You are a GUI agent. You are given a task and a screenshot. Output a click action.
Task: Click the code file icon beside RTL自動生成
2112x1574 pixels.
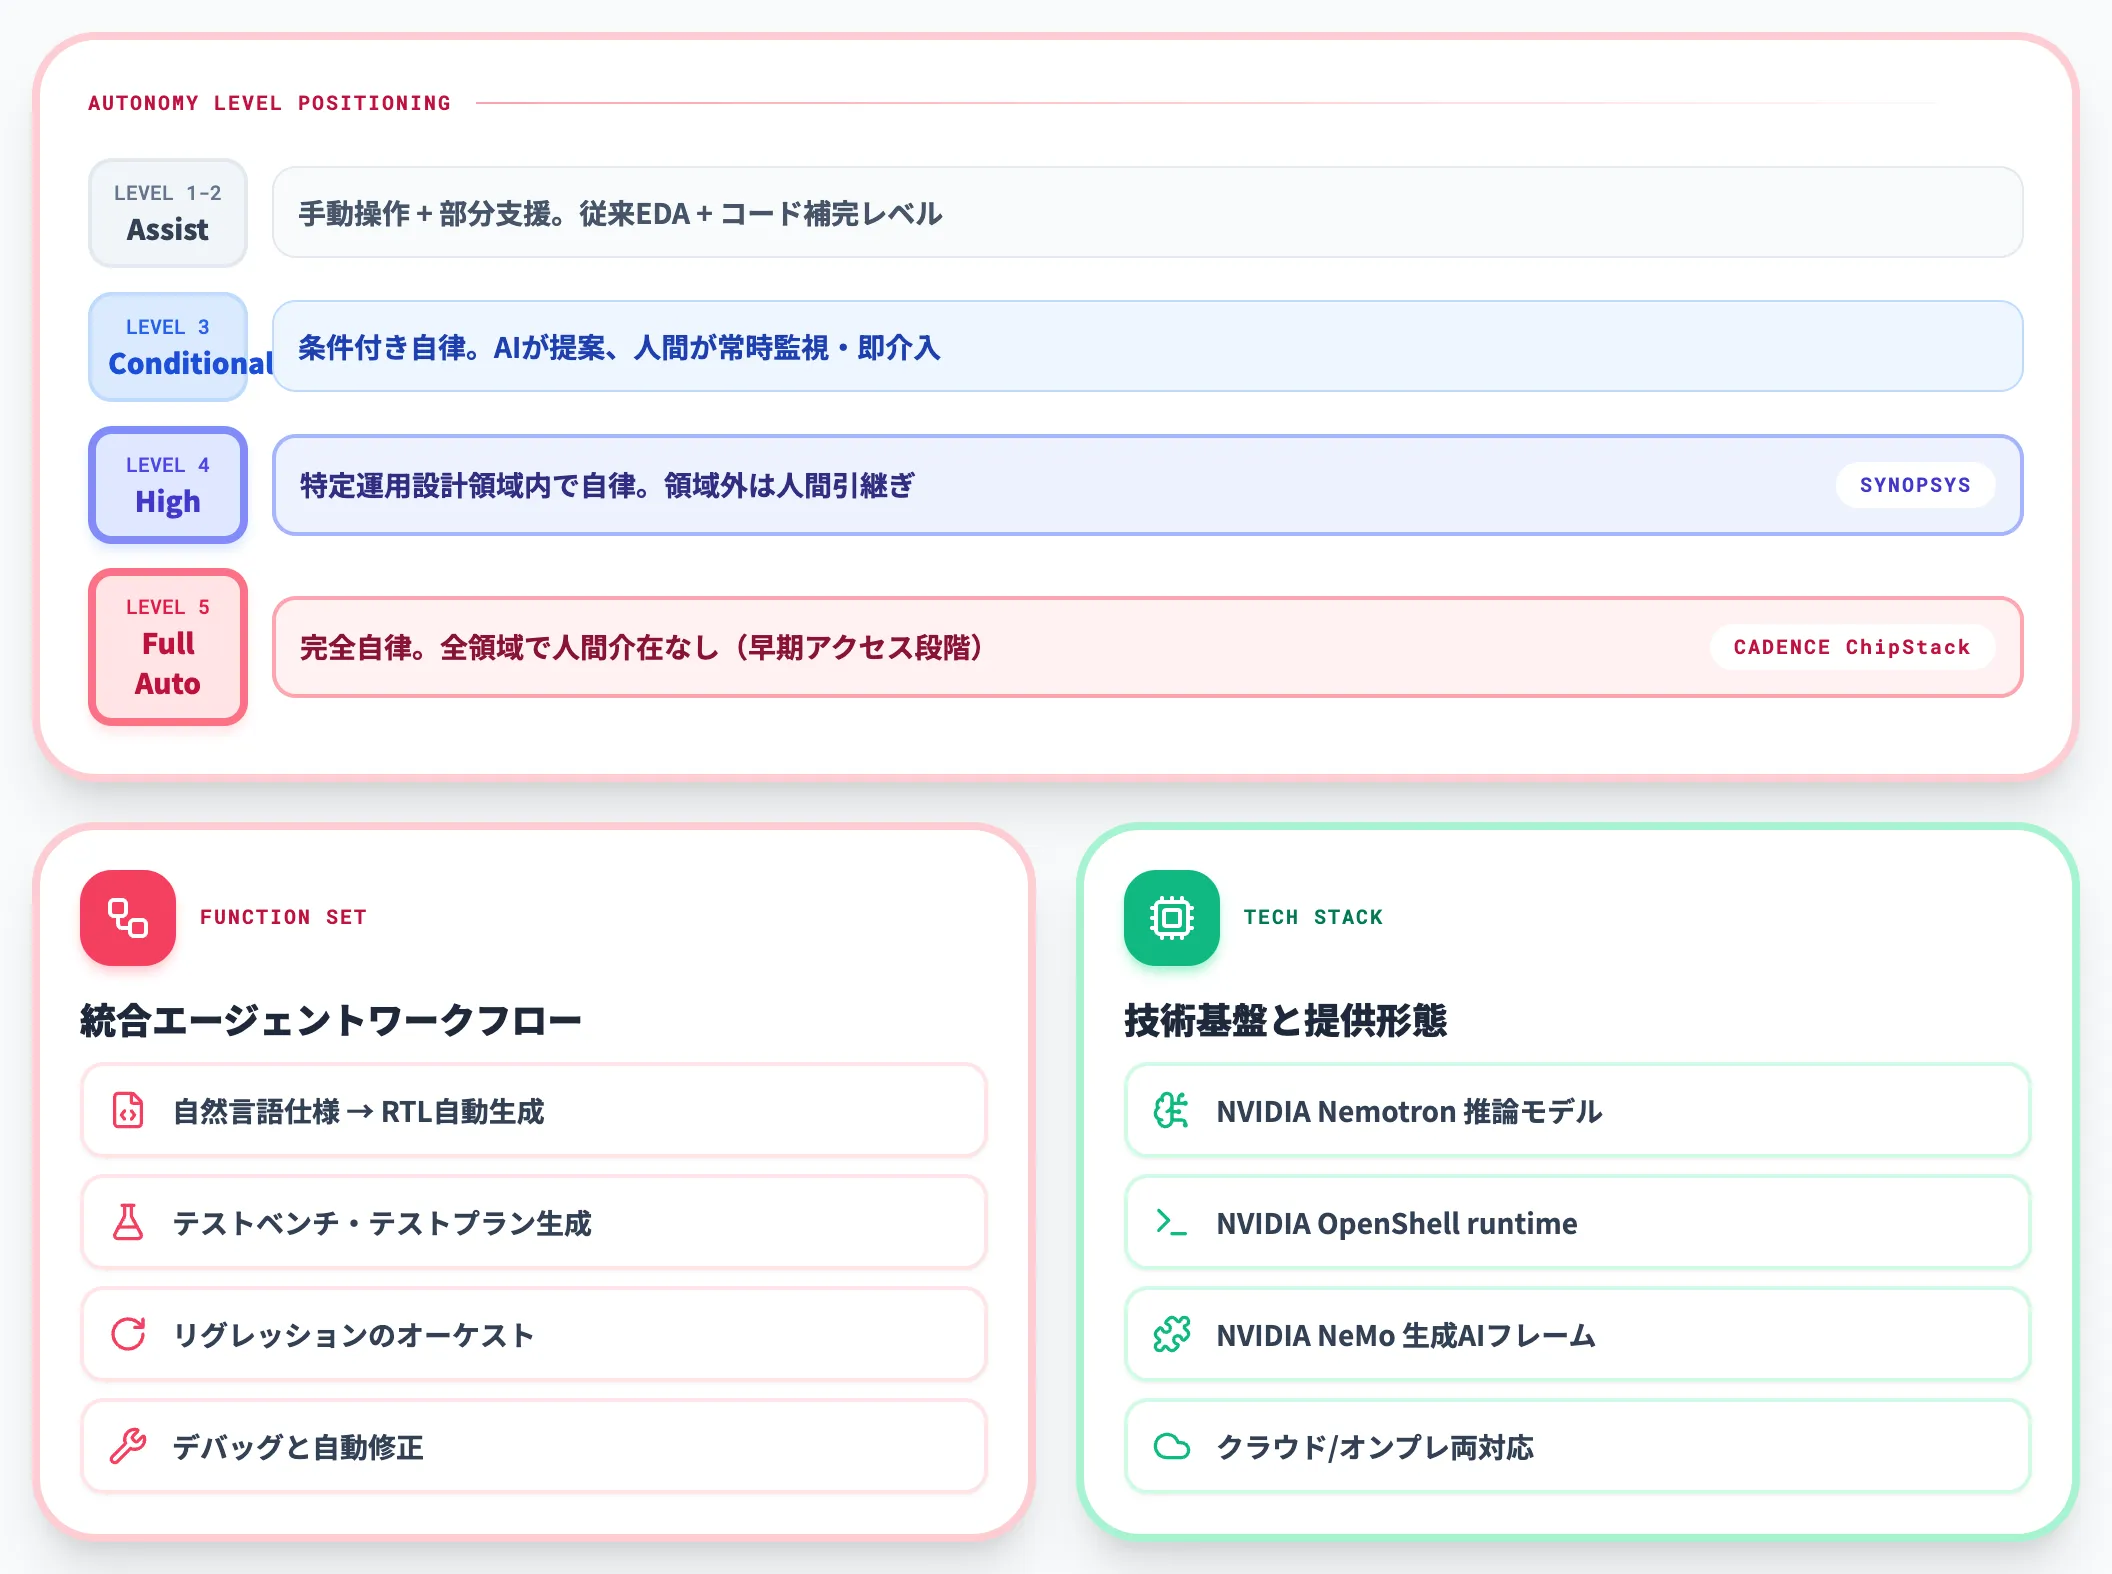click(128, 1111)
